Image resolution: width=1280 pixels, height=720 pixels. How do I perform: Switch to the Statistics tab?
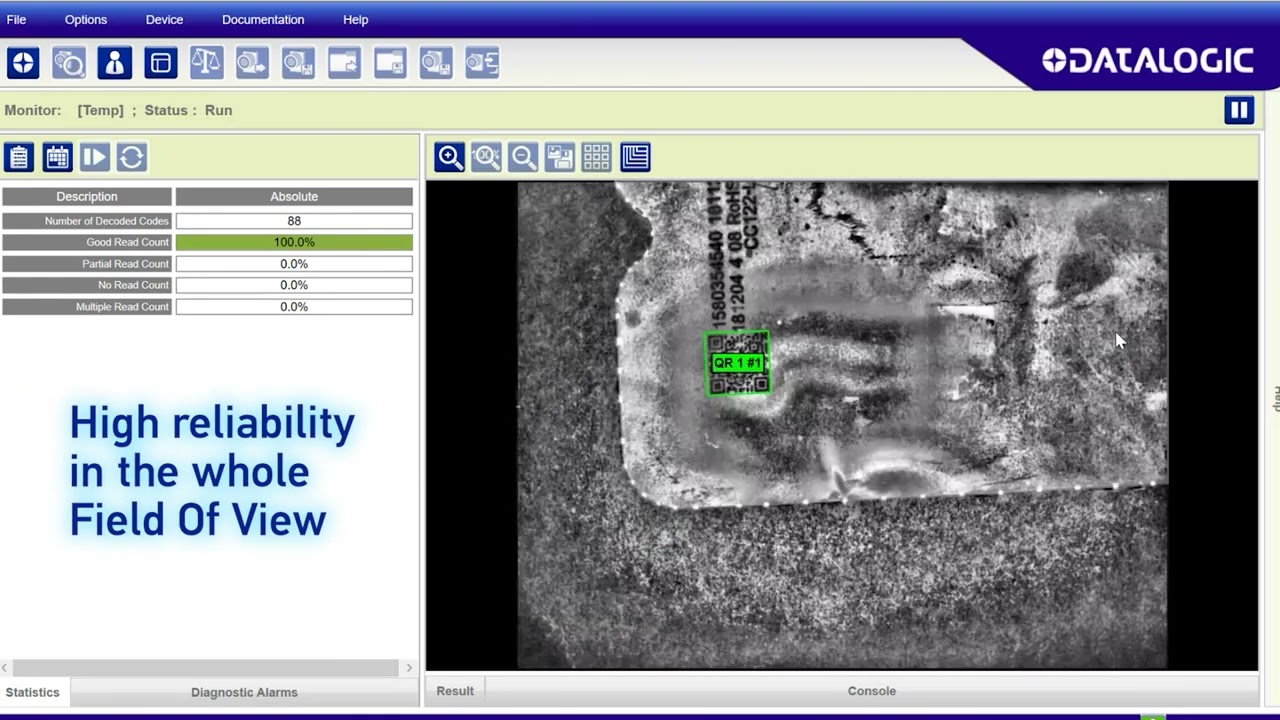coord(33,692)
